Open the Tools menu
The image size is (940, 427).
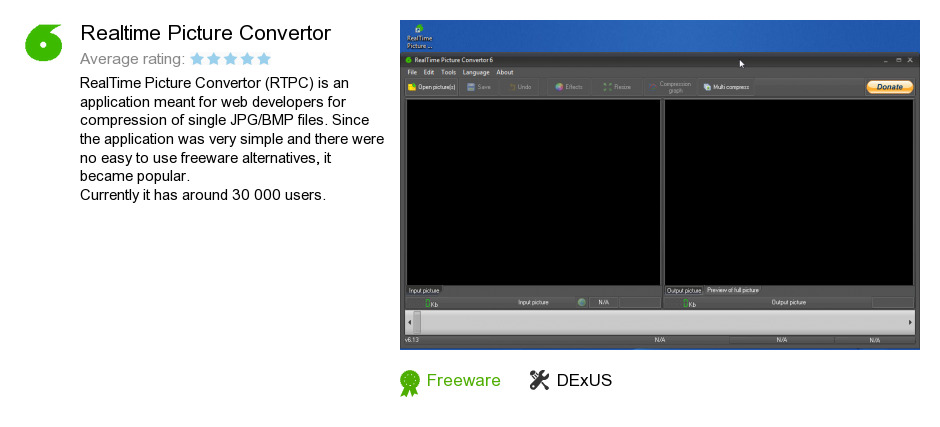coord(448,72)
